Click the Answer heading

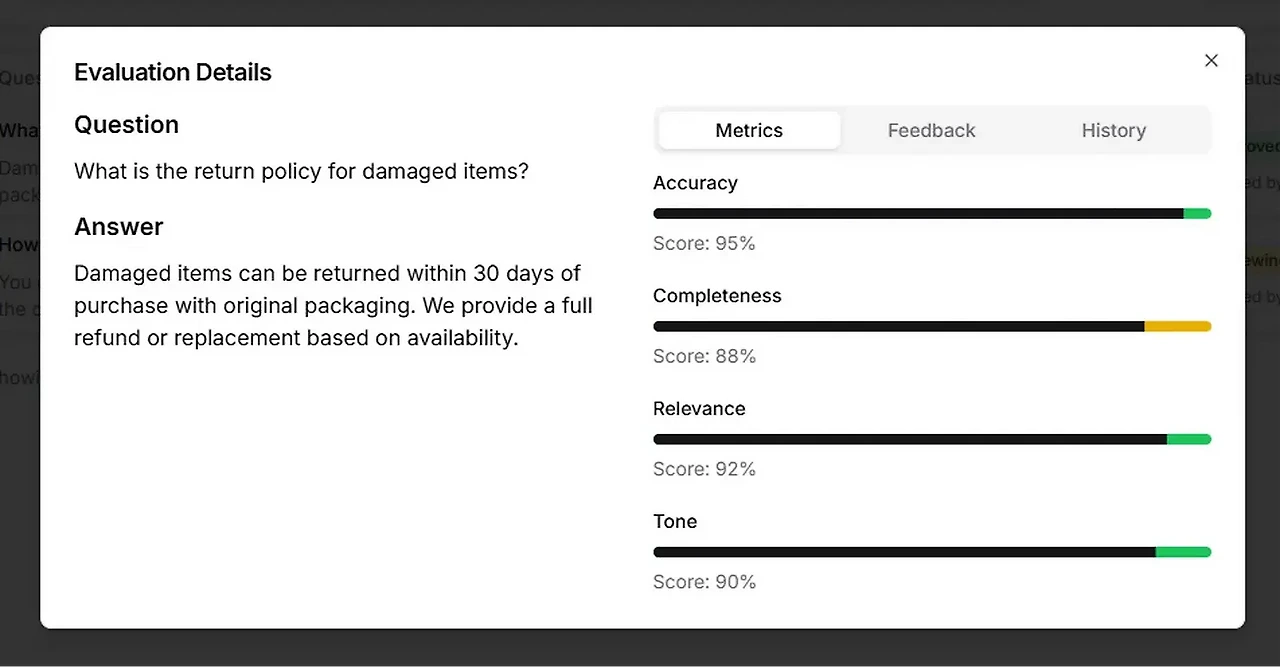pyautogui.click(x=118, y=227)
